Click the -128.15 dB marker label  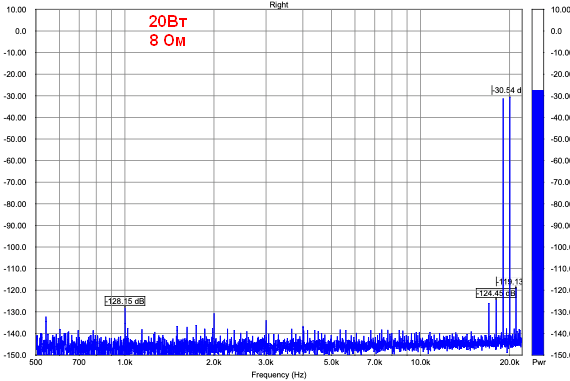[125, 301]
